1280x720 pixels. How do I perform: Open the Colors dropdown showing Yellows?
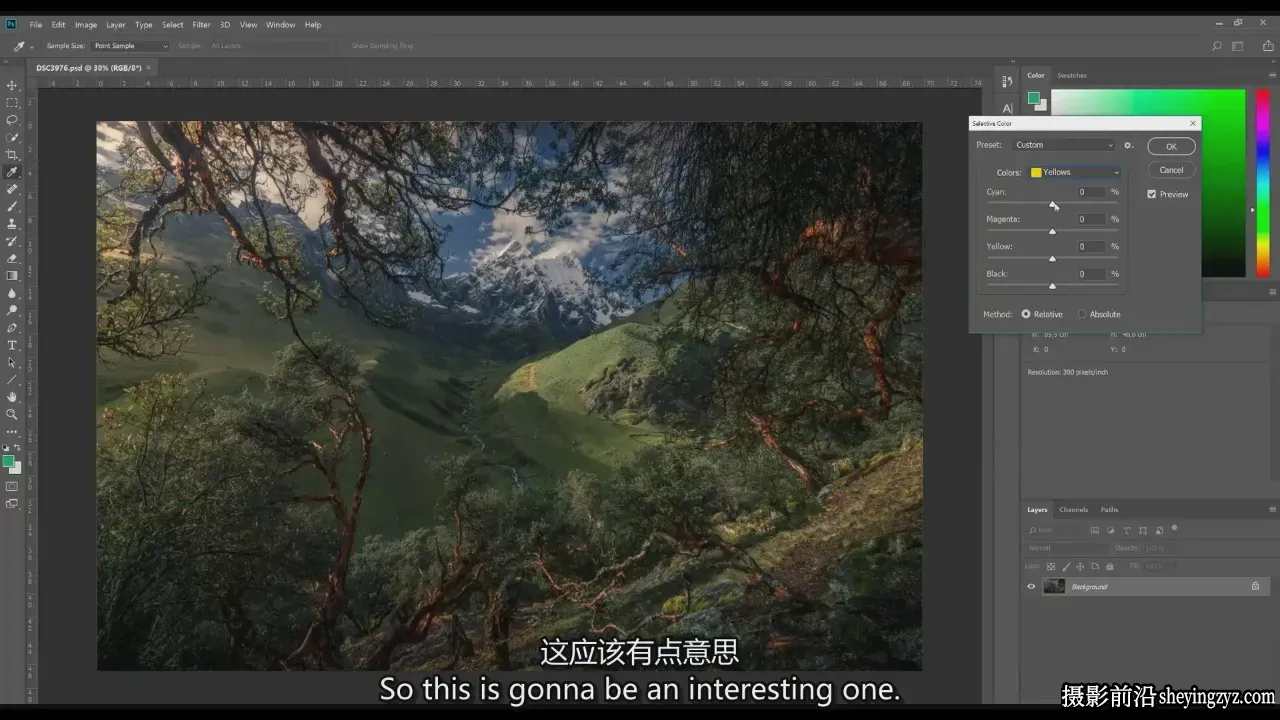tap(1075, 172)
